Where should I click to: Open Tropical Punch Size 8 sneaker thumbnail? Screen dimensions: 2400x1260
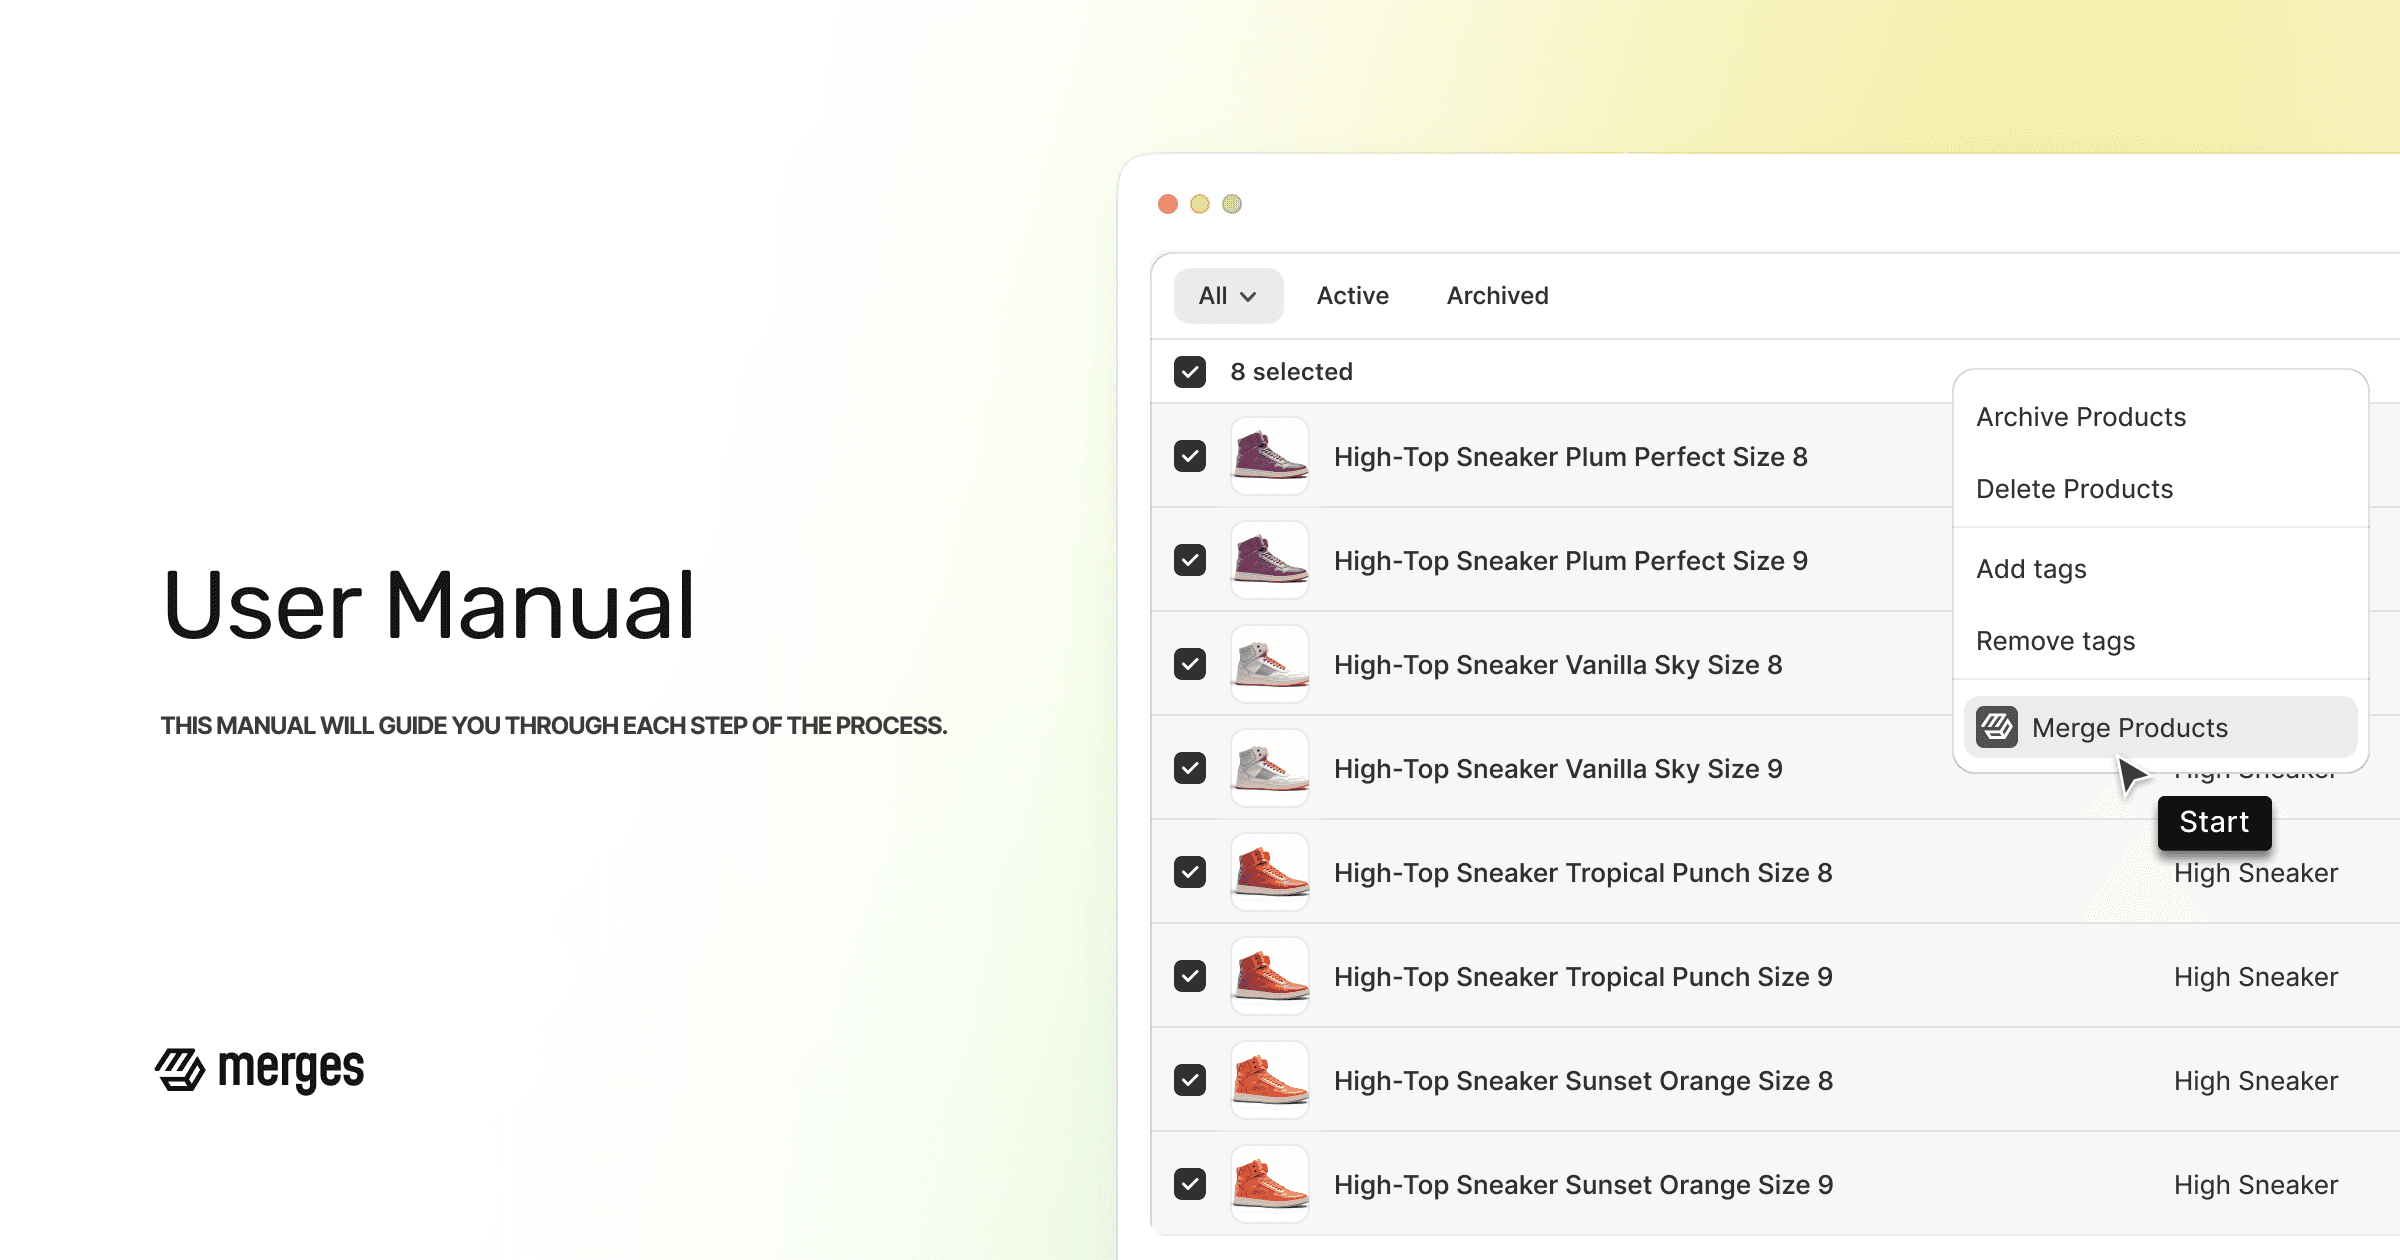(x=1270, y=872)
